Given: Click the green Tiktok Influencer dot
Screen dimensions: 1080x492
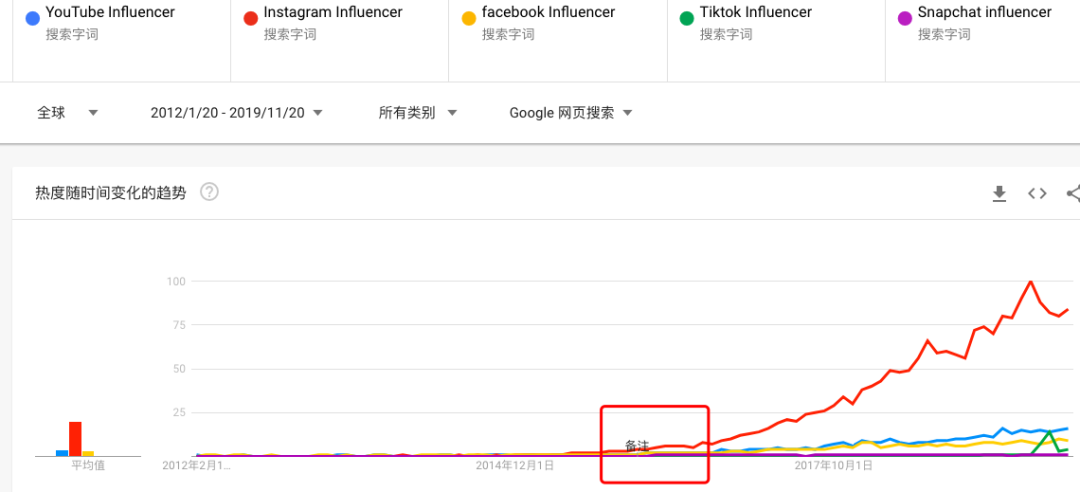Looking at the screenshot, I should coord(686,18).
